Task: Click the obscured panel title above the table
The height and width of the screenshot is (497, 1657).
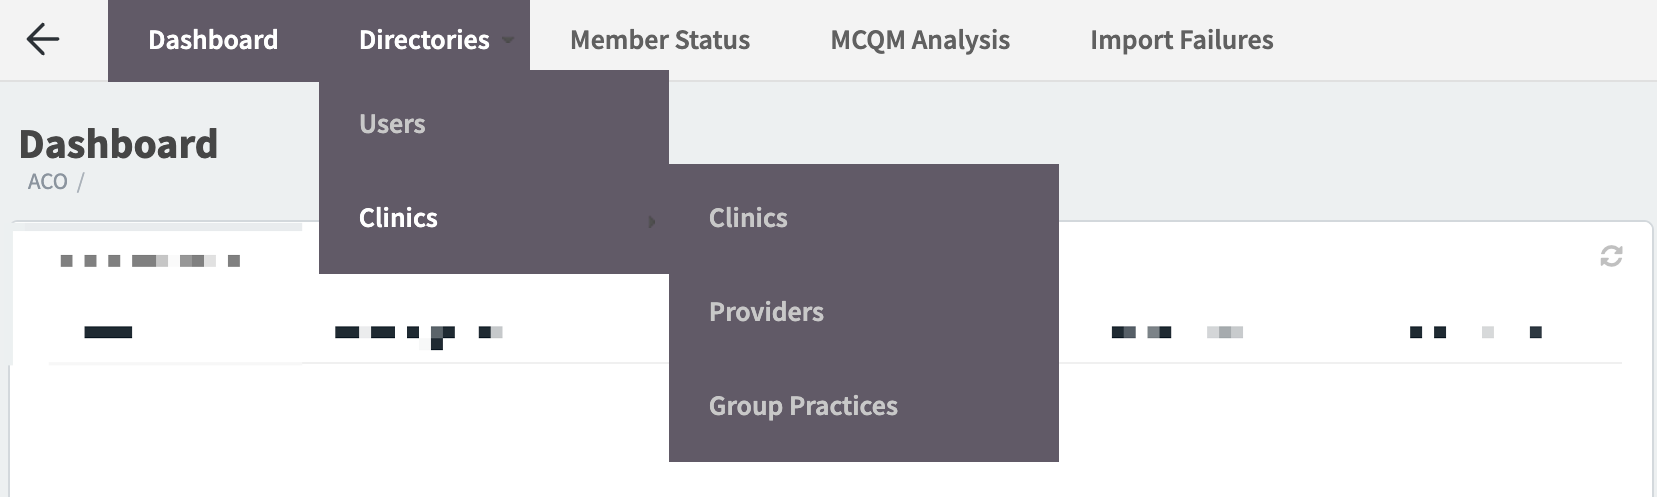Action: [x=150, y=261]
